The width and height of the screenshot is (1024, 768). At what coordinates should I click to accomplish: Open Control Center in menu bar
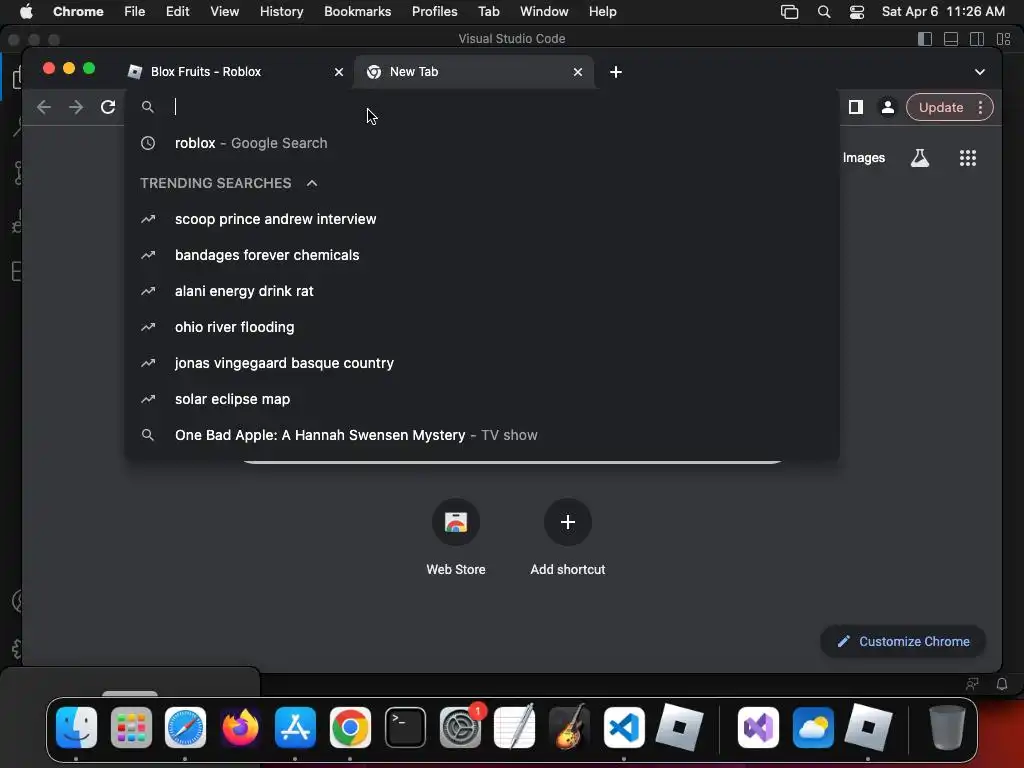[857, 12]
